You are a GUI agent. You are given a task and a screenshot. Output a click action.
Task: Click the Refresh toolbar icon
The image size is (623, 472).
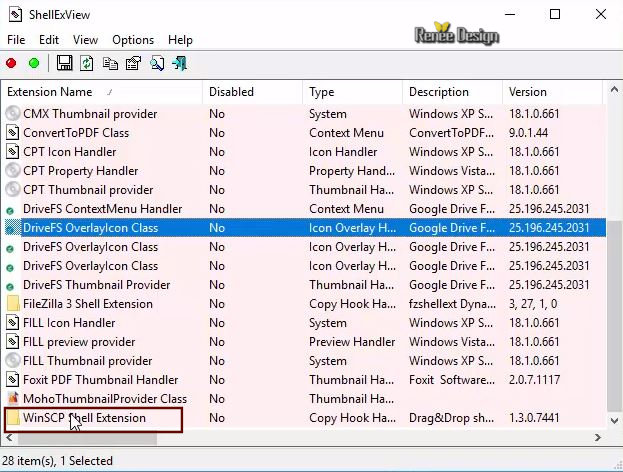tap(87, 63)
